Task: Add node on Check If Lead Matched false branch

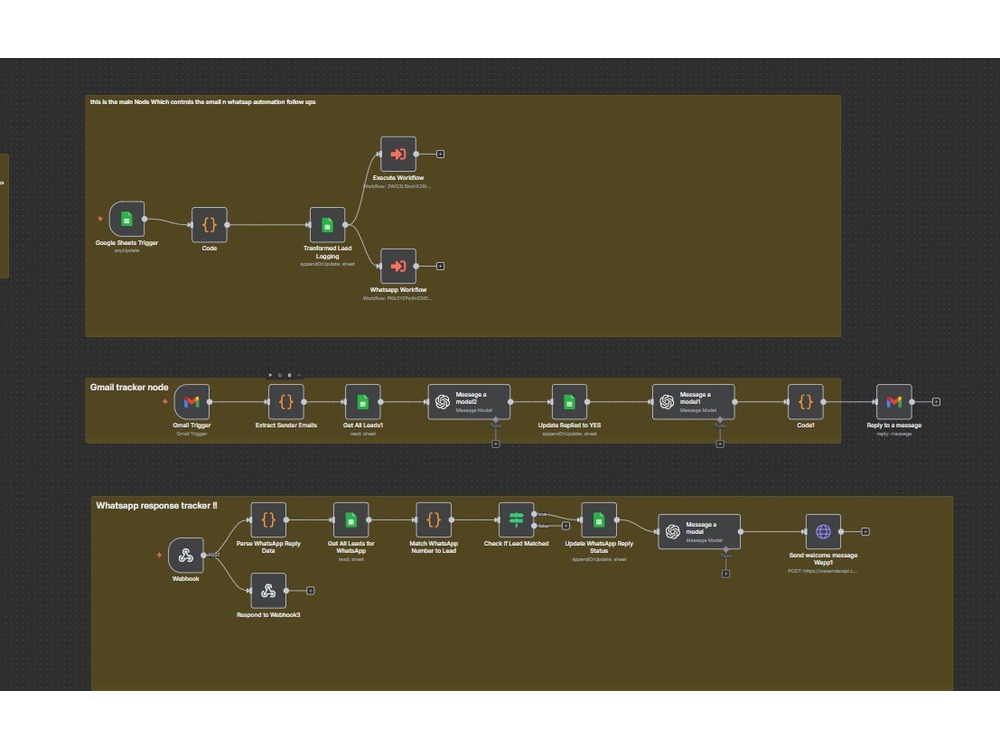Action: click(x=566, y=526)
